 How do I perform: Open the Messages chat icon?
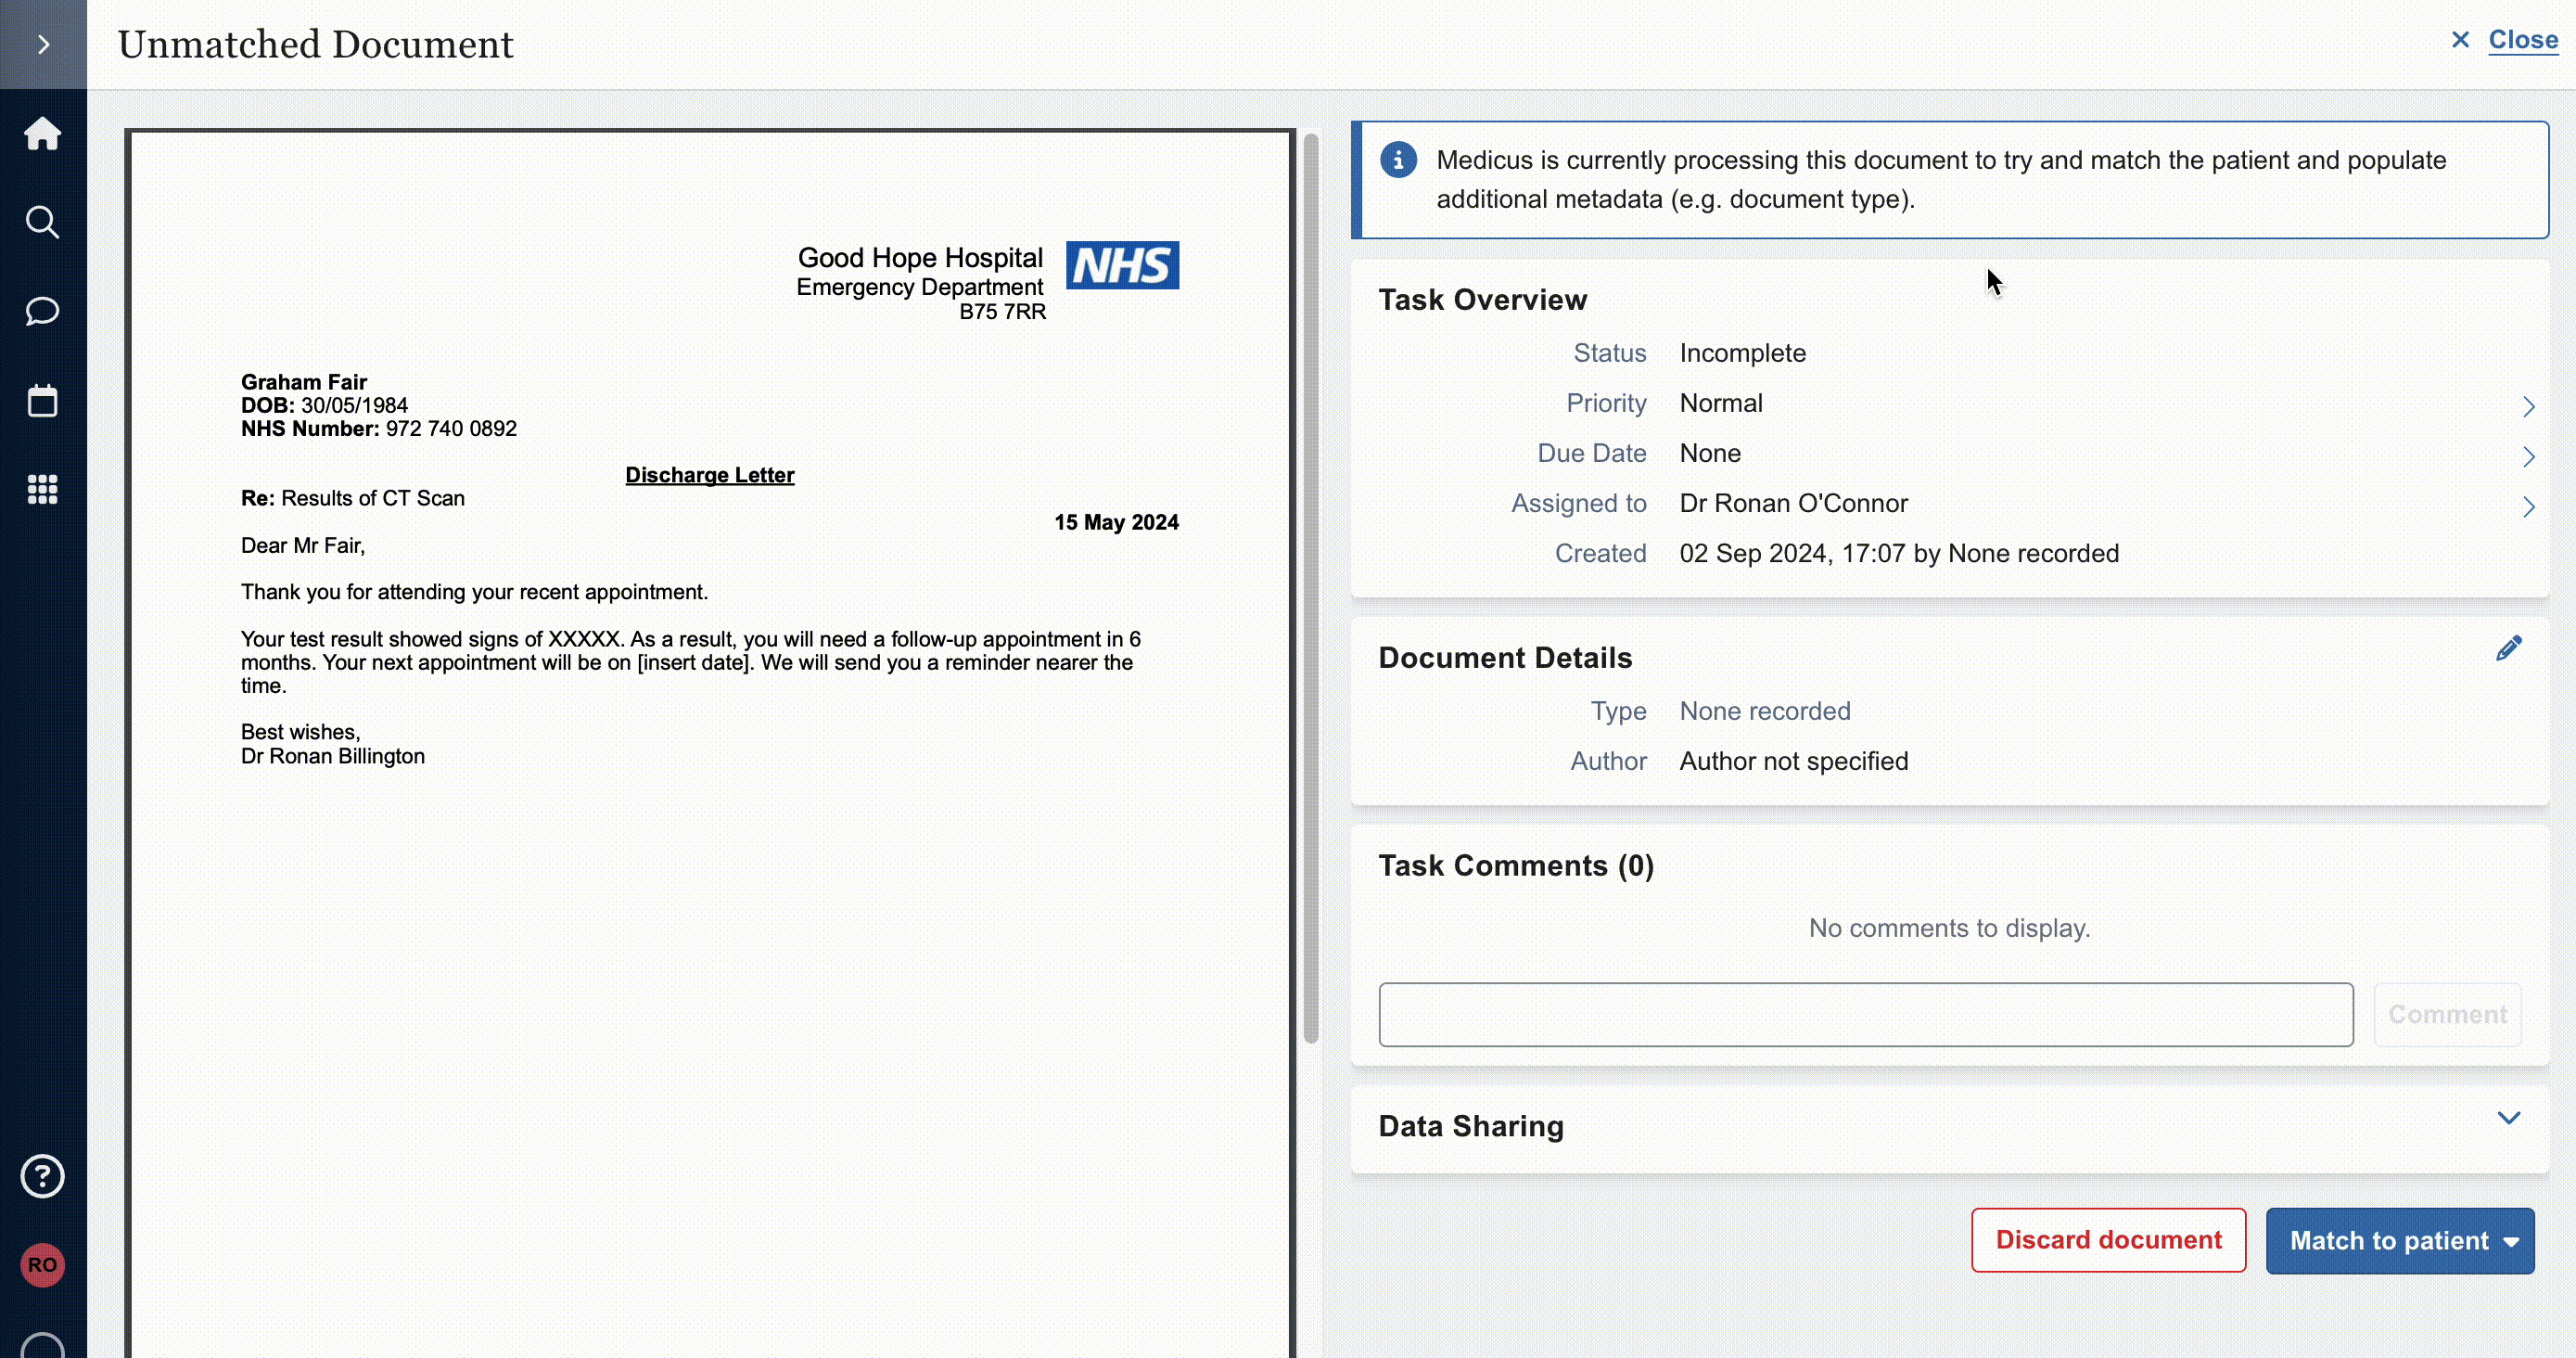43,311
